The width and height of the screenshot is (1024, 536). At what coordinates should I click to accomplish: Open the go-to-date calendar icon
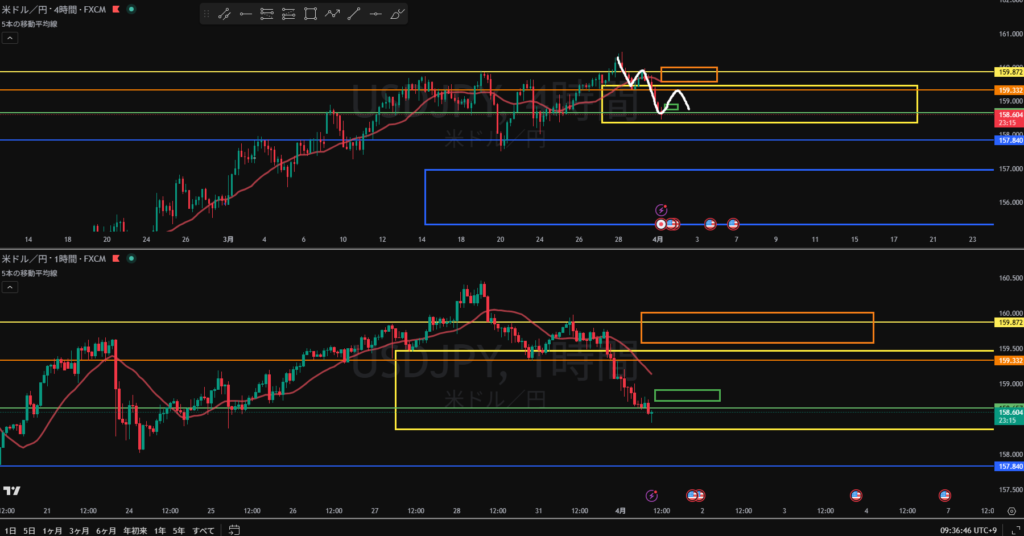[233, 529]
